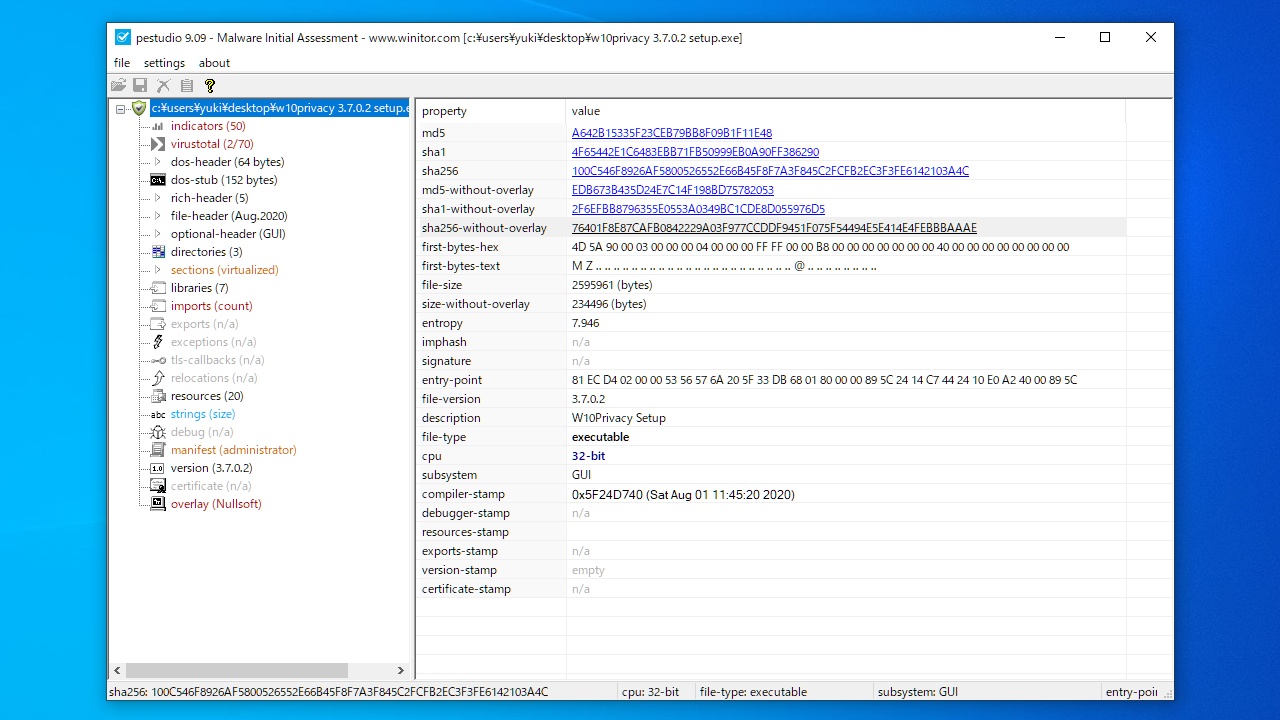Expand the dos-header tree node
1280x720 pixels.
coord(158,162)
